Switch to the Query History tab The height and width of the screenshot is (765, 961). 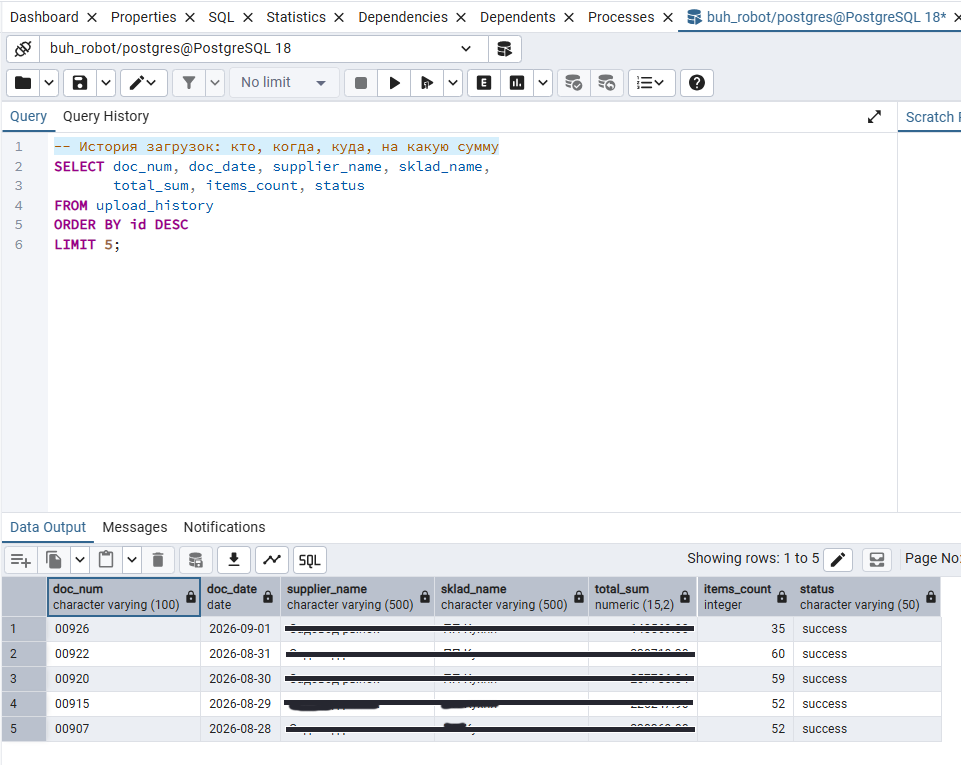(106, 116)
